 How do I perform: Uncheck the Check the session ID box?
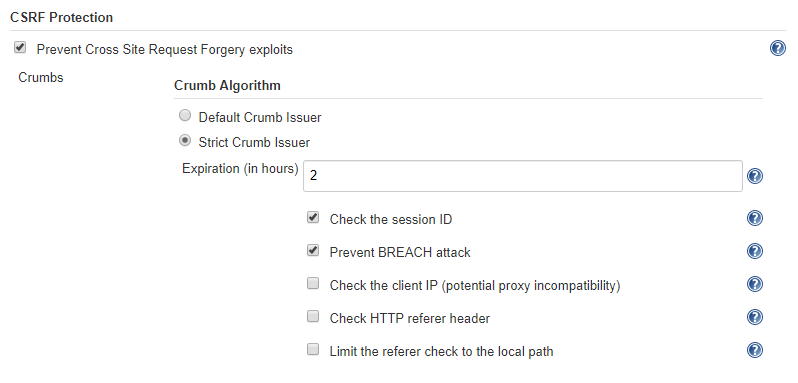313,218
